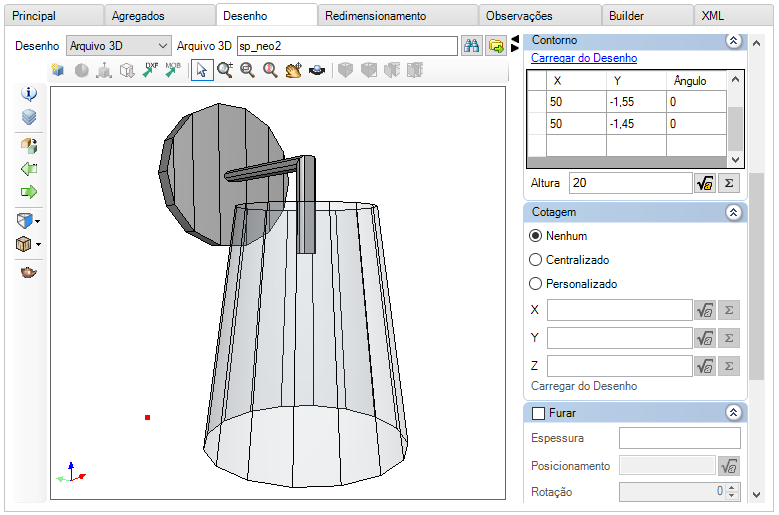Click the contour table scroll down arrow
779x515 pixels.
735,160
